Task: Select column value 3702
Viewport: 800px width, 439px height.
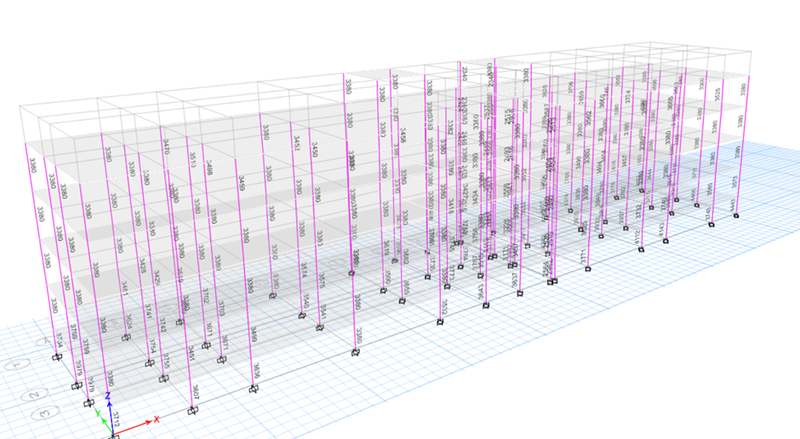Action: coord(206,296)
